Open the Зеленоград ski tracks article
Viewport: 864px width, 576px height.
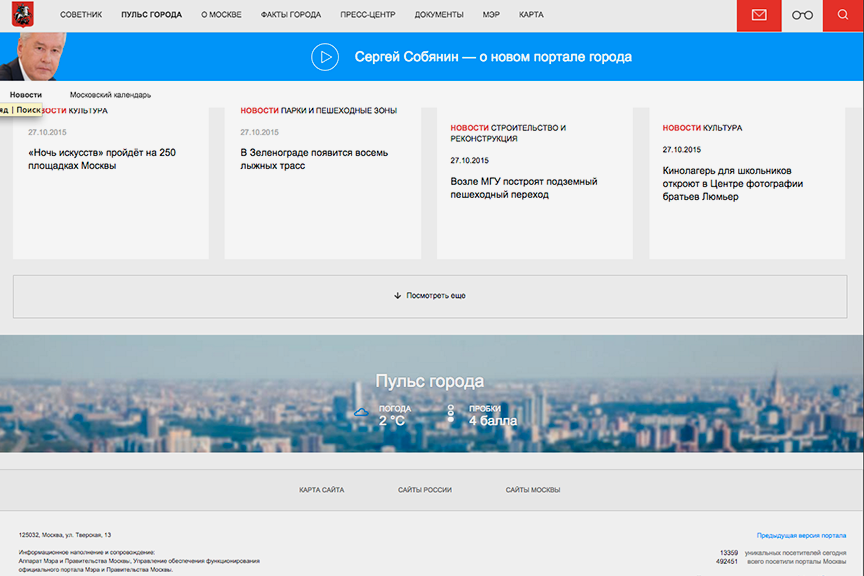314,159
